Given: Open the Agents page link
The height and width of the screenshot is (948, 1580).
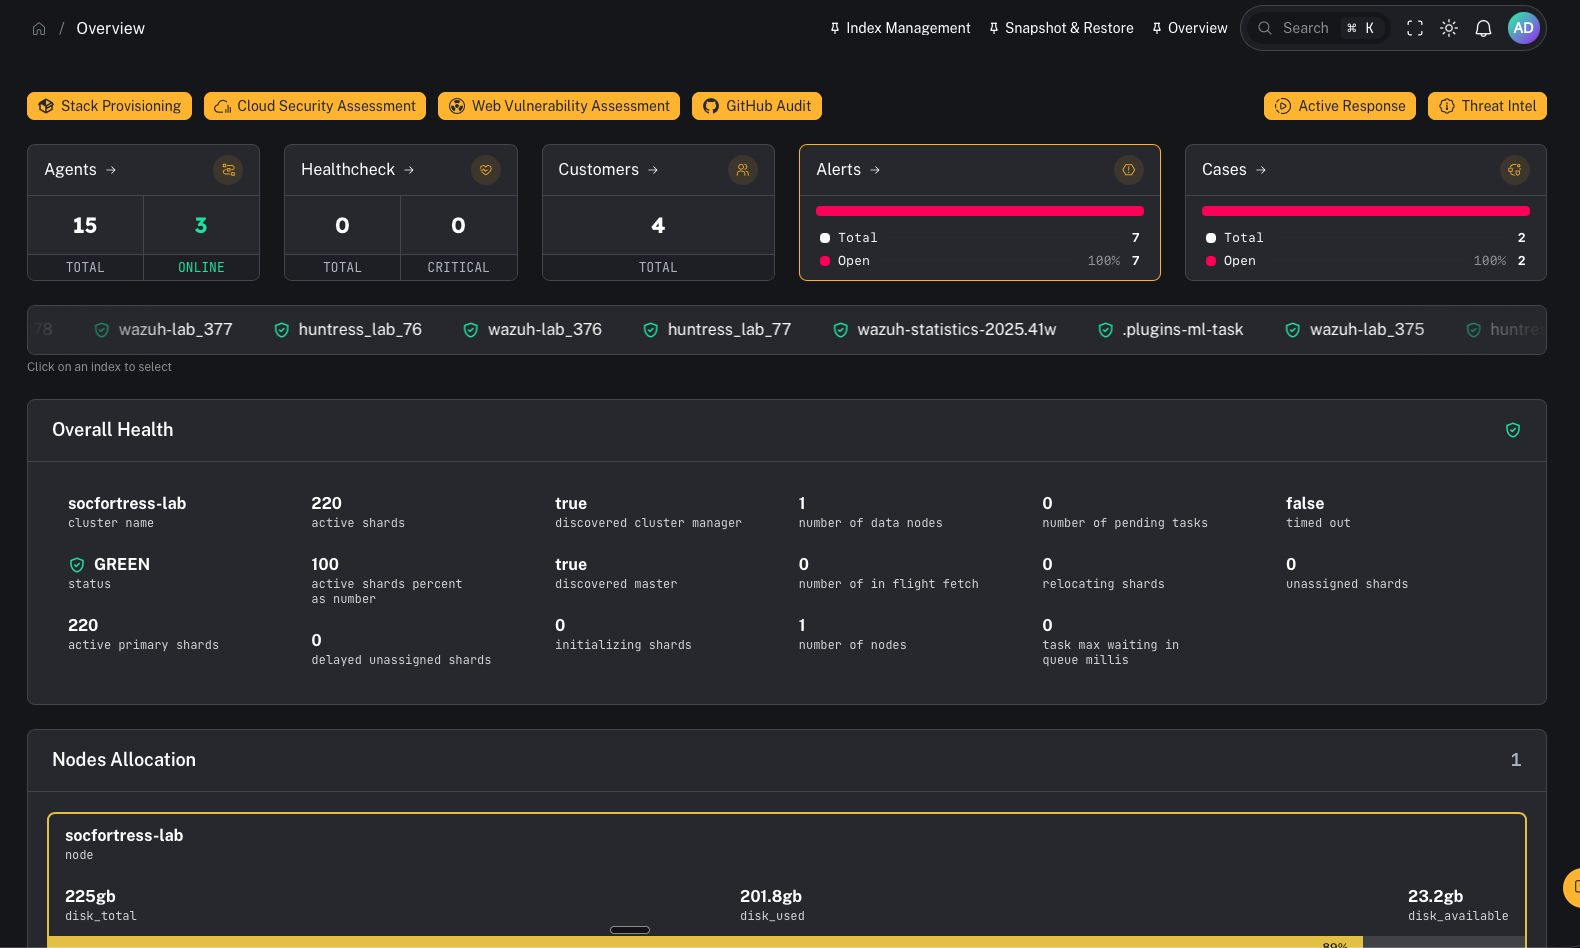Looking at the screenshot, I should click(80, 170).
